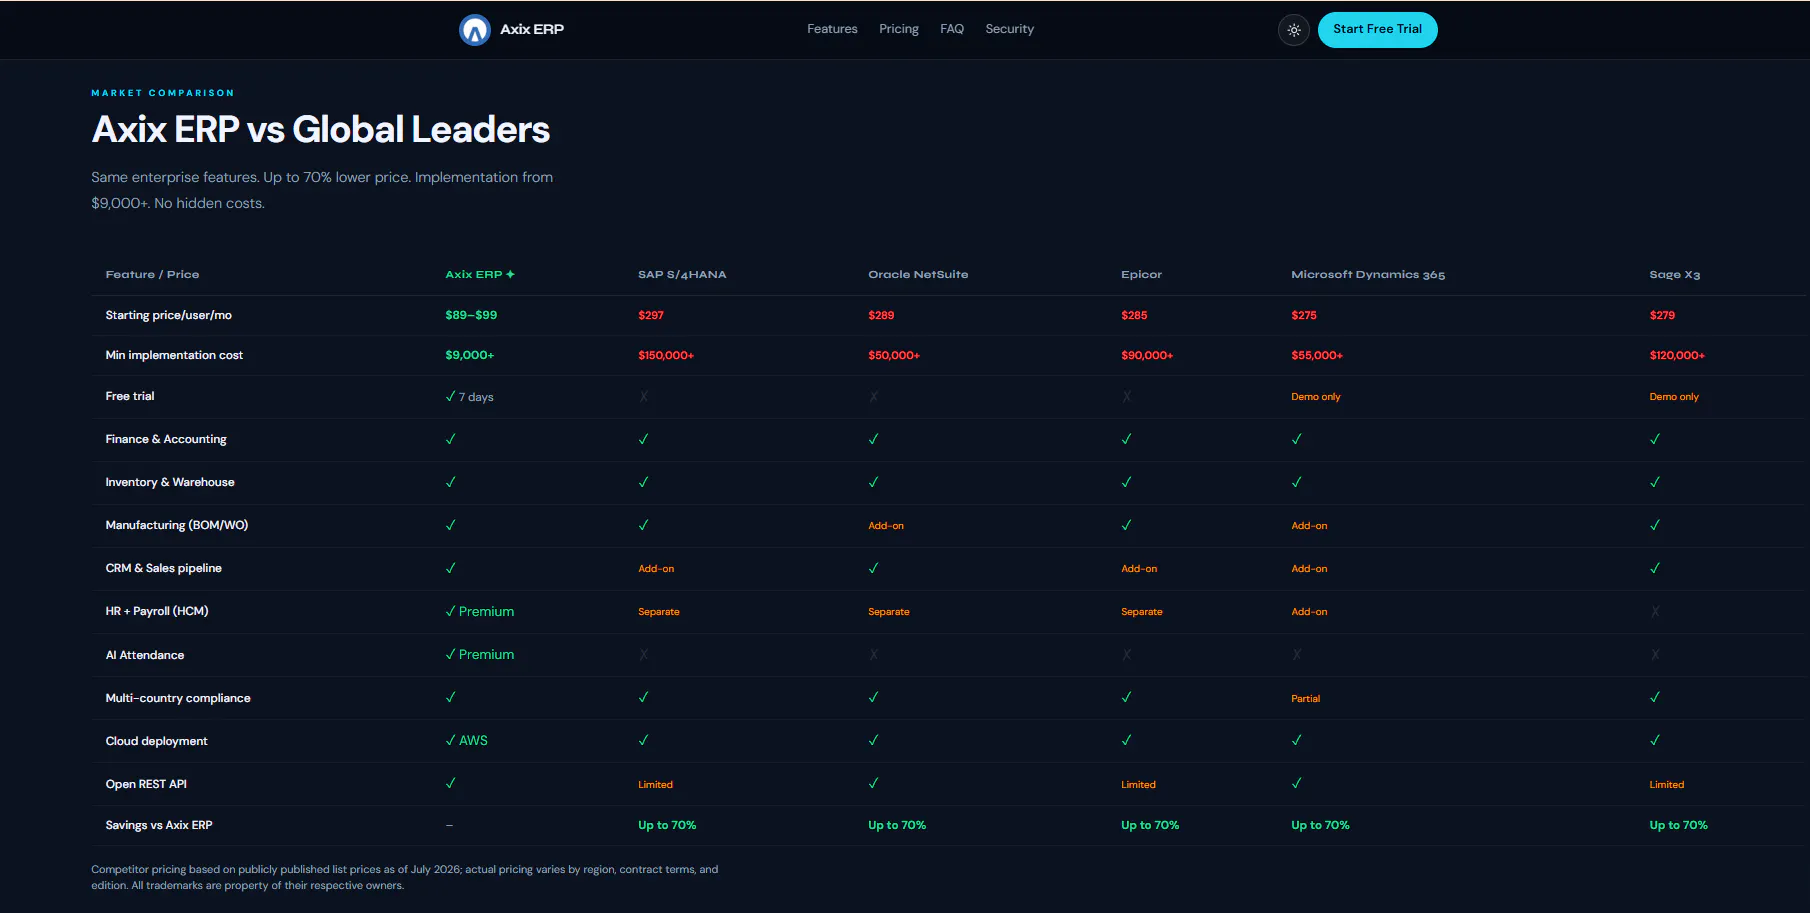1810x913 pixels.
Task: Select the 'Finance & Accounting' row label
Action: (166, 439)
